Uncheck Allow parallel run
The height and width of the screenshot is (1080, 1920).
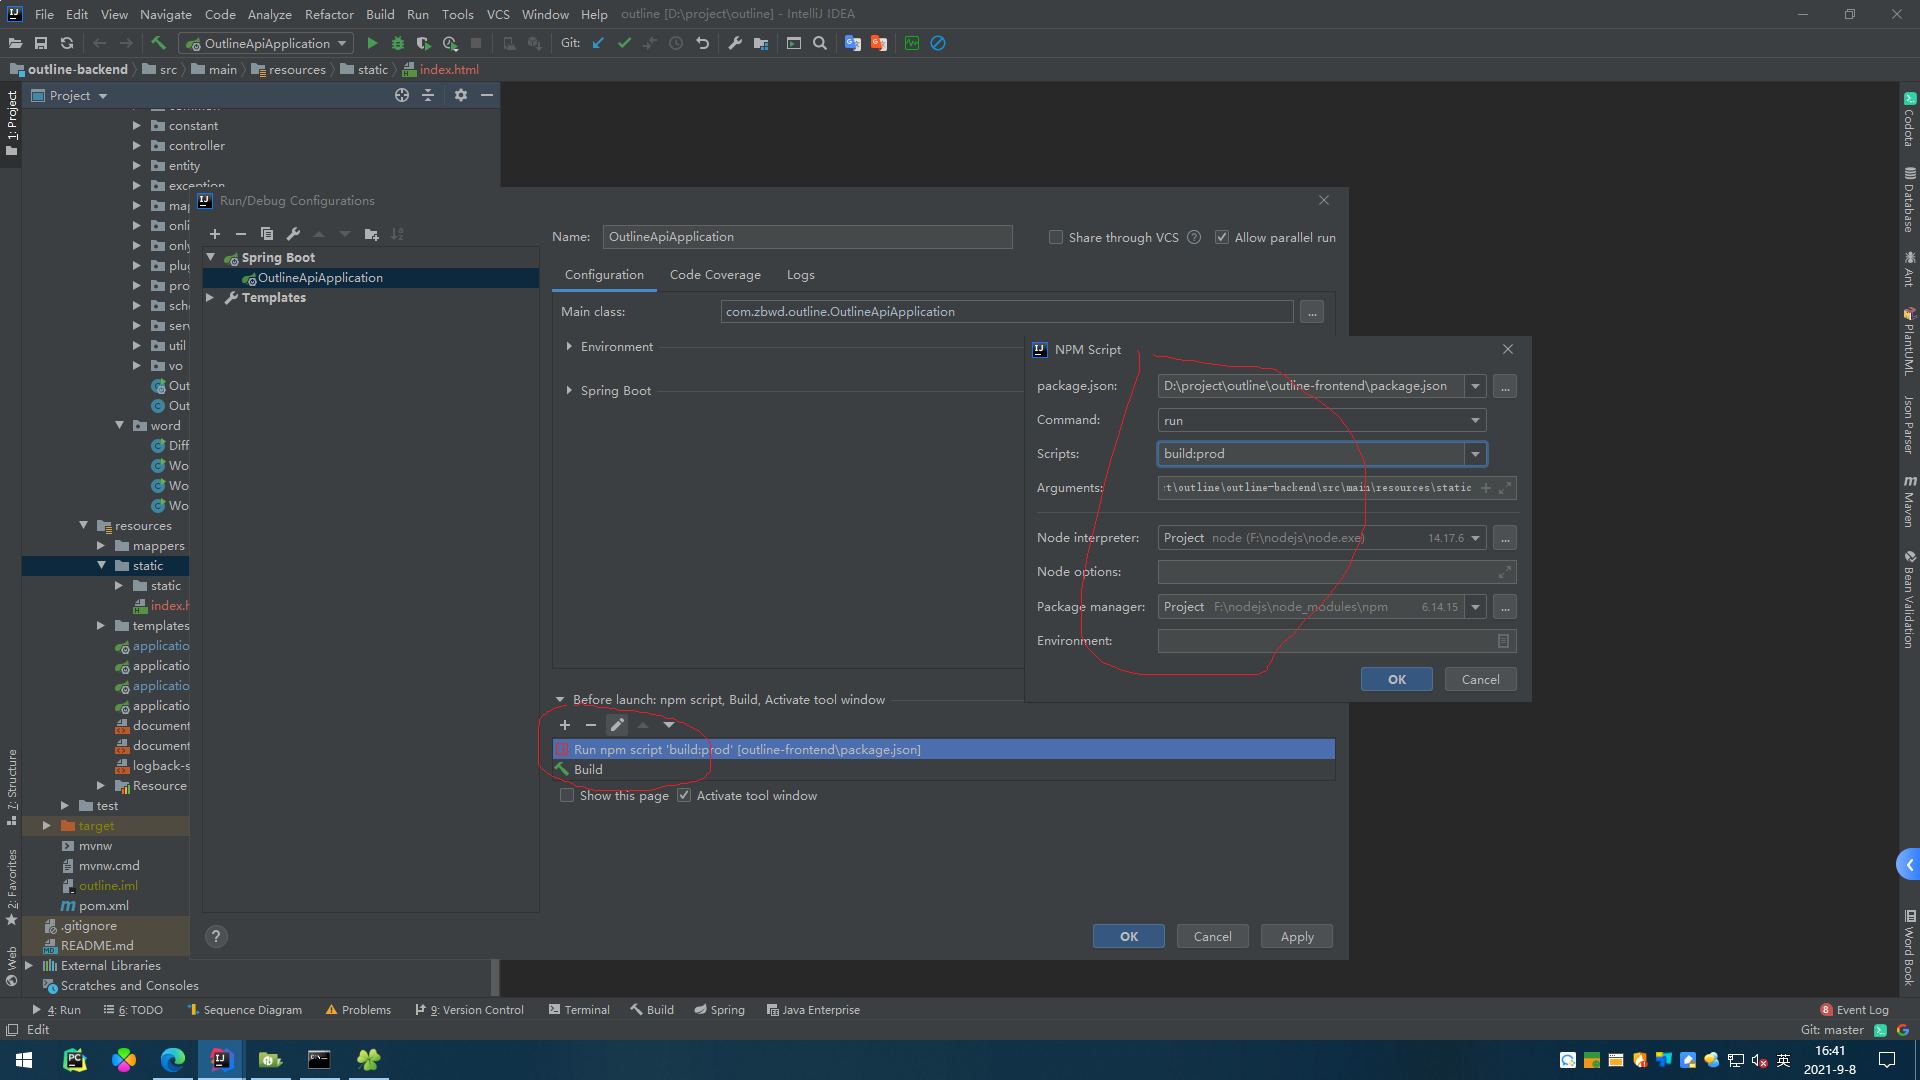[x=1222, y=236]
